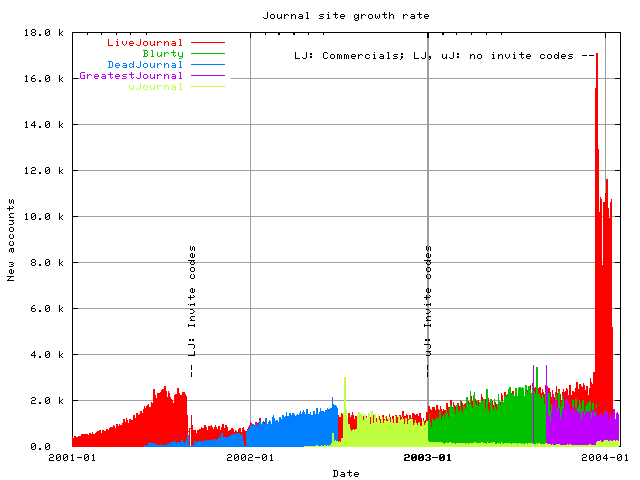Image resolution: width=640 pixels, height=480 pixels.
Task: Click the blue DeadJournal legend line sample
Action: click(208, 64)
